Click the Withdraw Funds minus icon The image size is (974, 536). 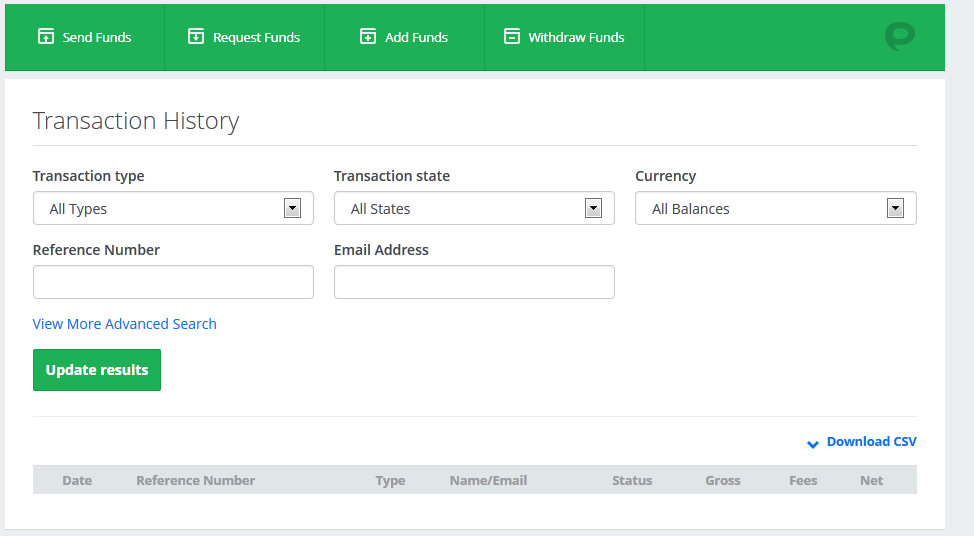[x=512, y=37]
